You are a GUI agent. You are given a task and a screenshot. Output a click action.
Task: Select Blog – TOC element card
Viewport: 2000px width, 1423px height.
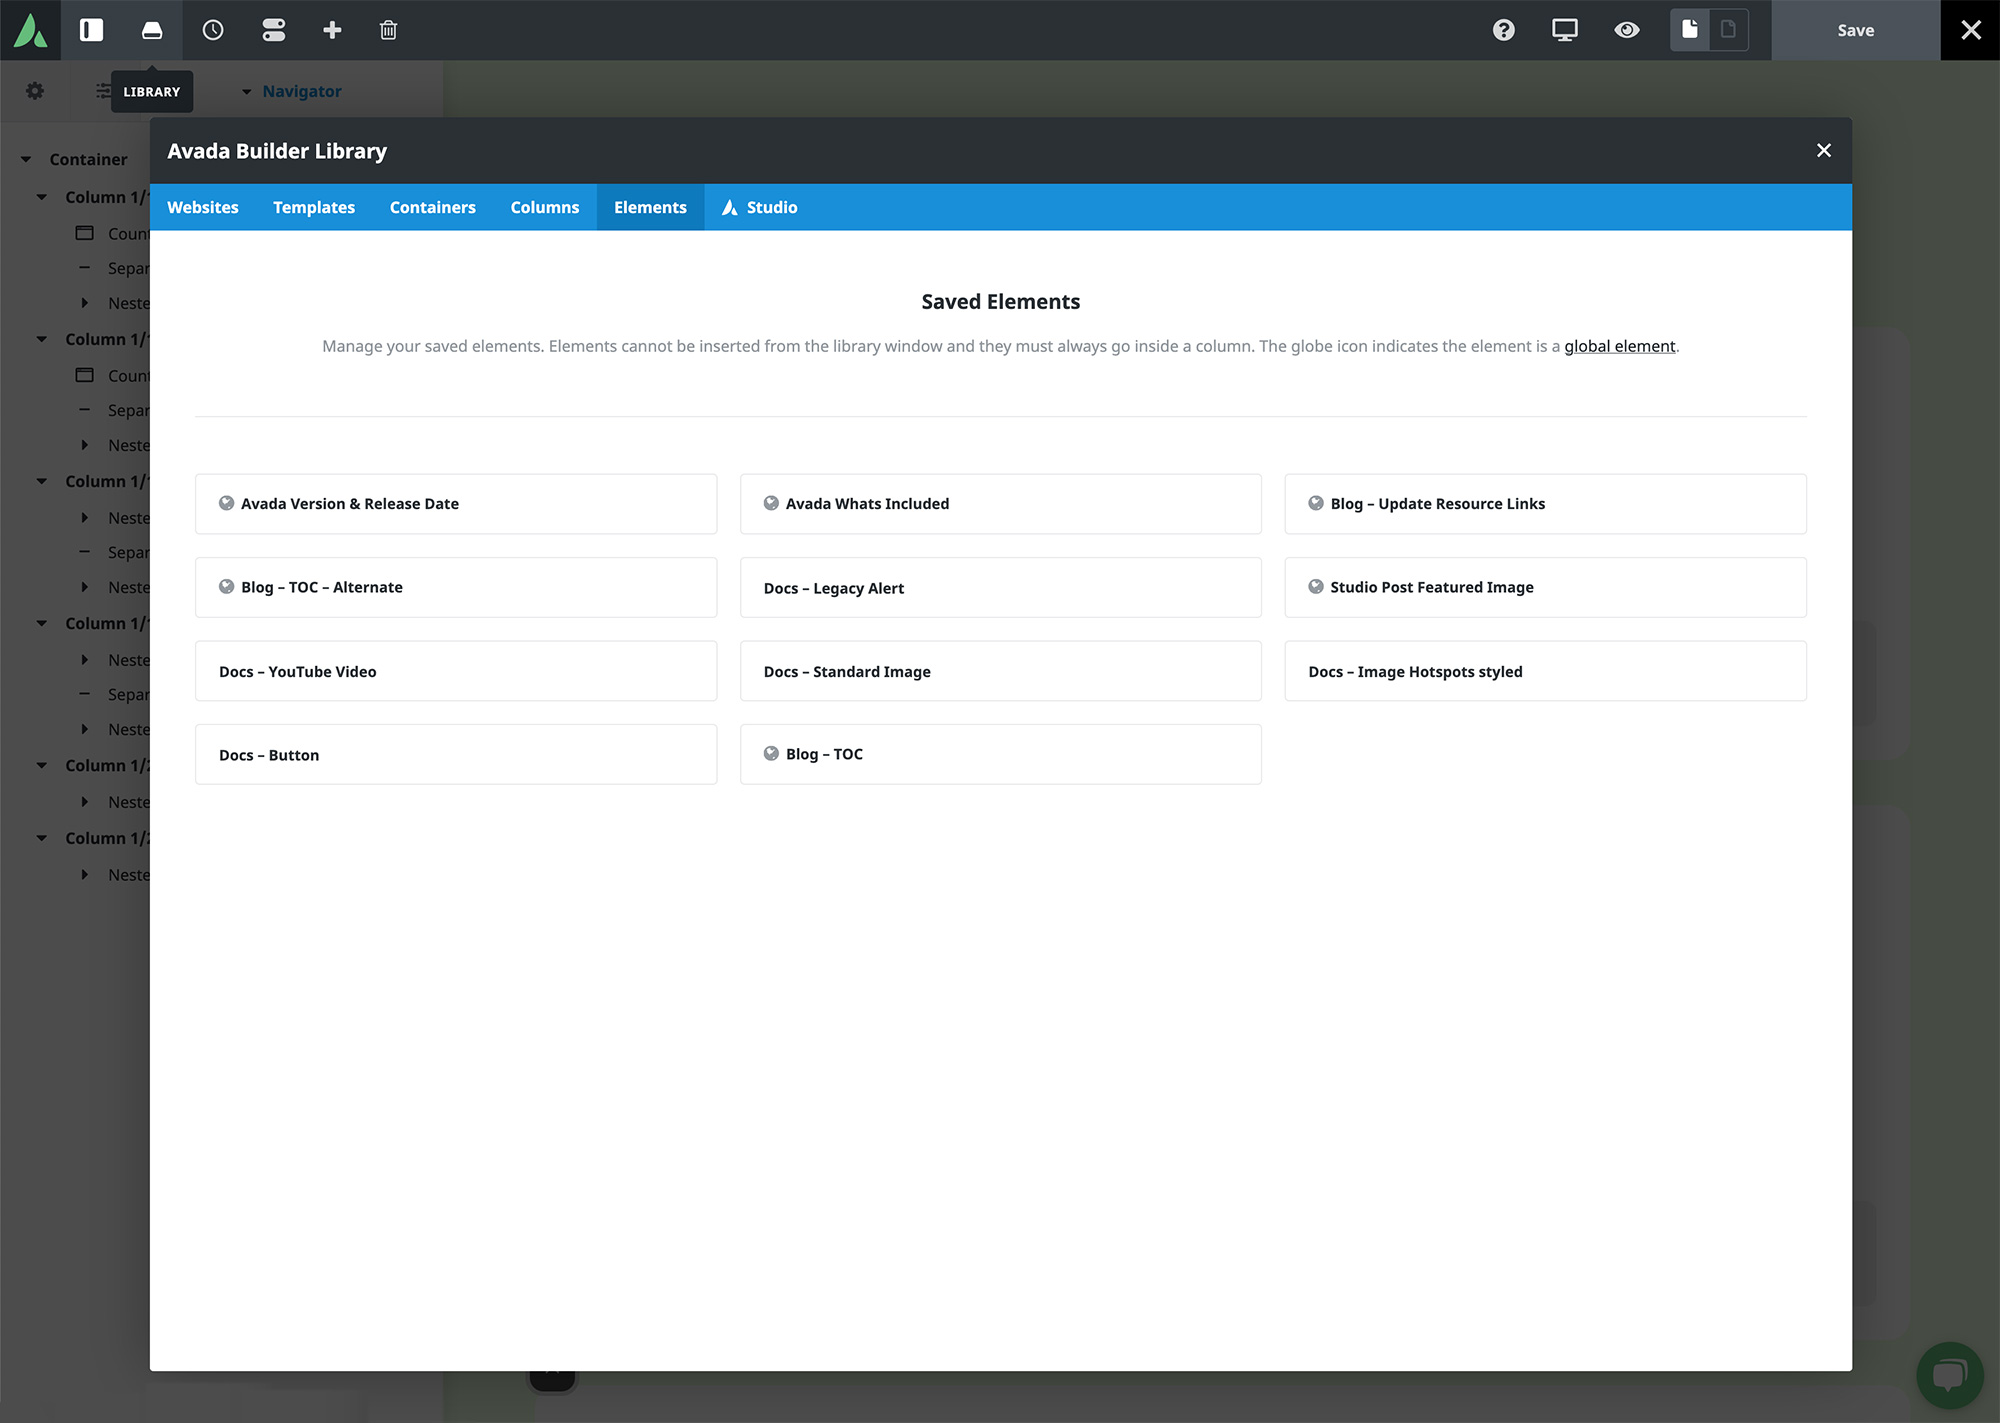[x=1001, y=754]
